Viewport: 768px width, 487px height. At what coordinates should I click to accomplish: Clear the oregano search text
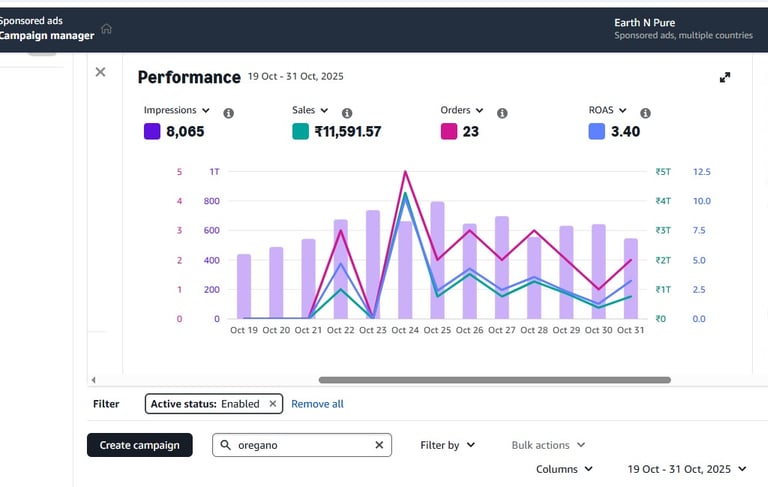pyautogui.click(x=379, y=445)
